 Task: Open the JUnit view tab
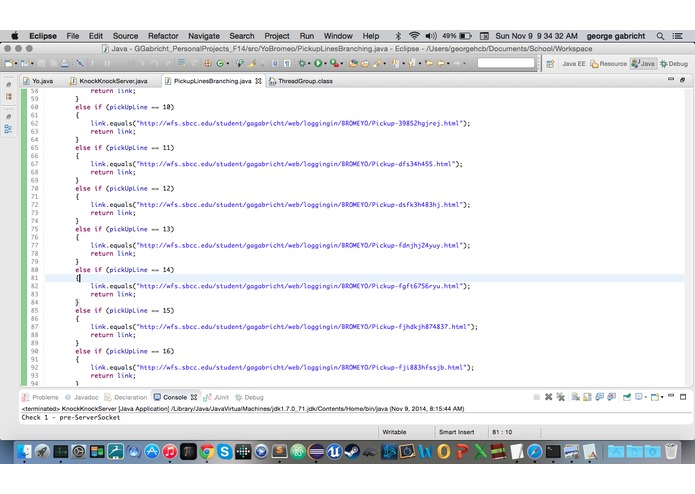(216, 397)
